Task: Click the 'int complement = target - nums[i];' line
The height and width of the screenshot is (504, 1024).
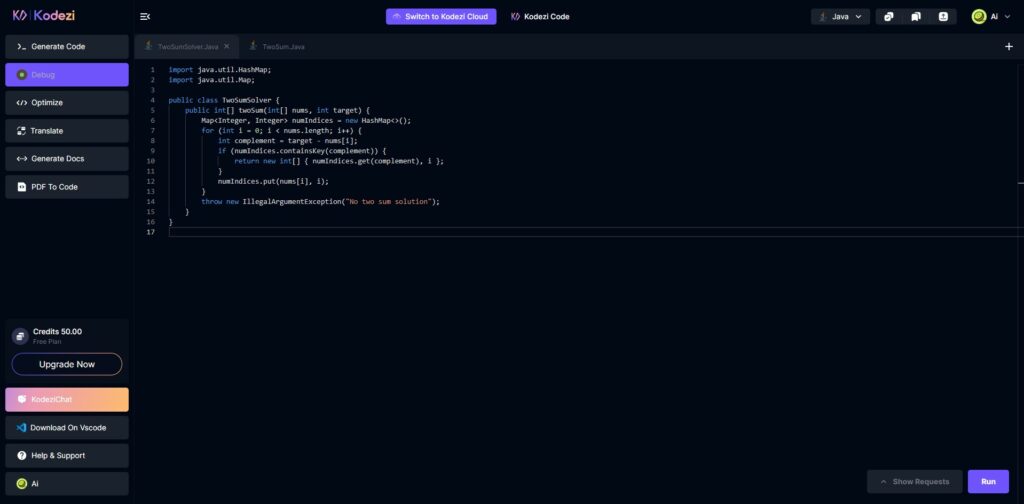Action: (287, 140)
